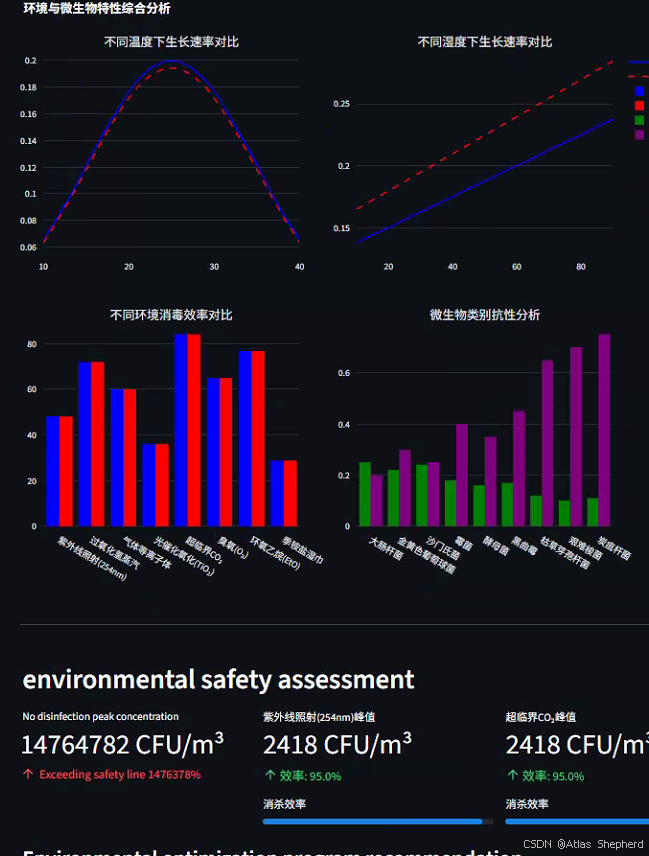Click the page title 环境与微生物特性综合分析
This screenshot has width=649, height=856.
point(97,8)
